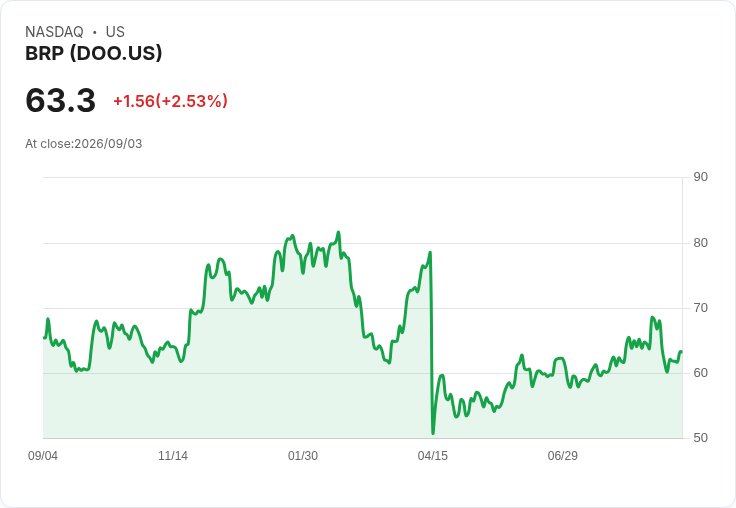736x508 pixels.
Task: Click the 70 price level label
Action: (x=700, y=308)
